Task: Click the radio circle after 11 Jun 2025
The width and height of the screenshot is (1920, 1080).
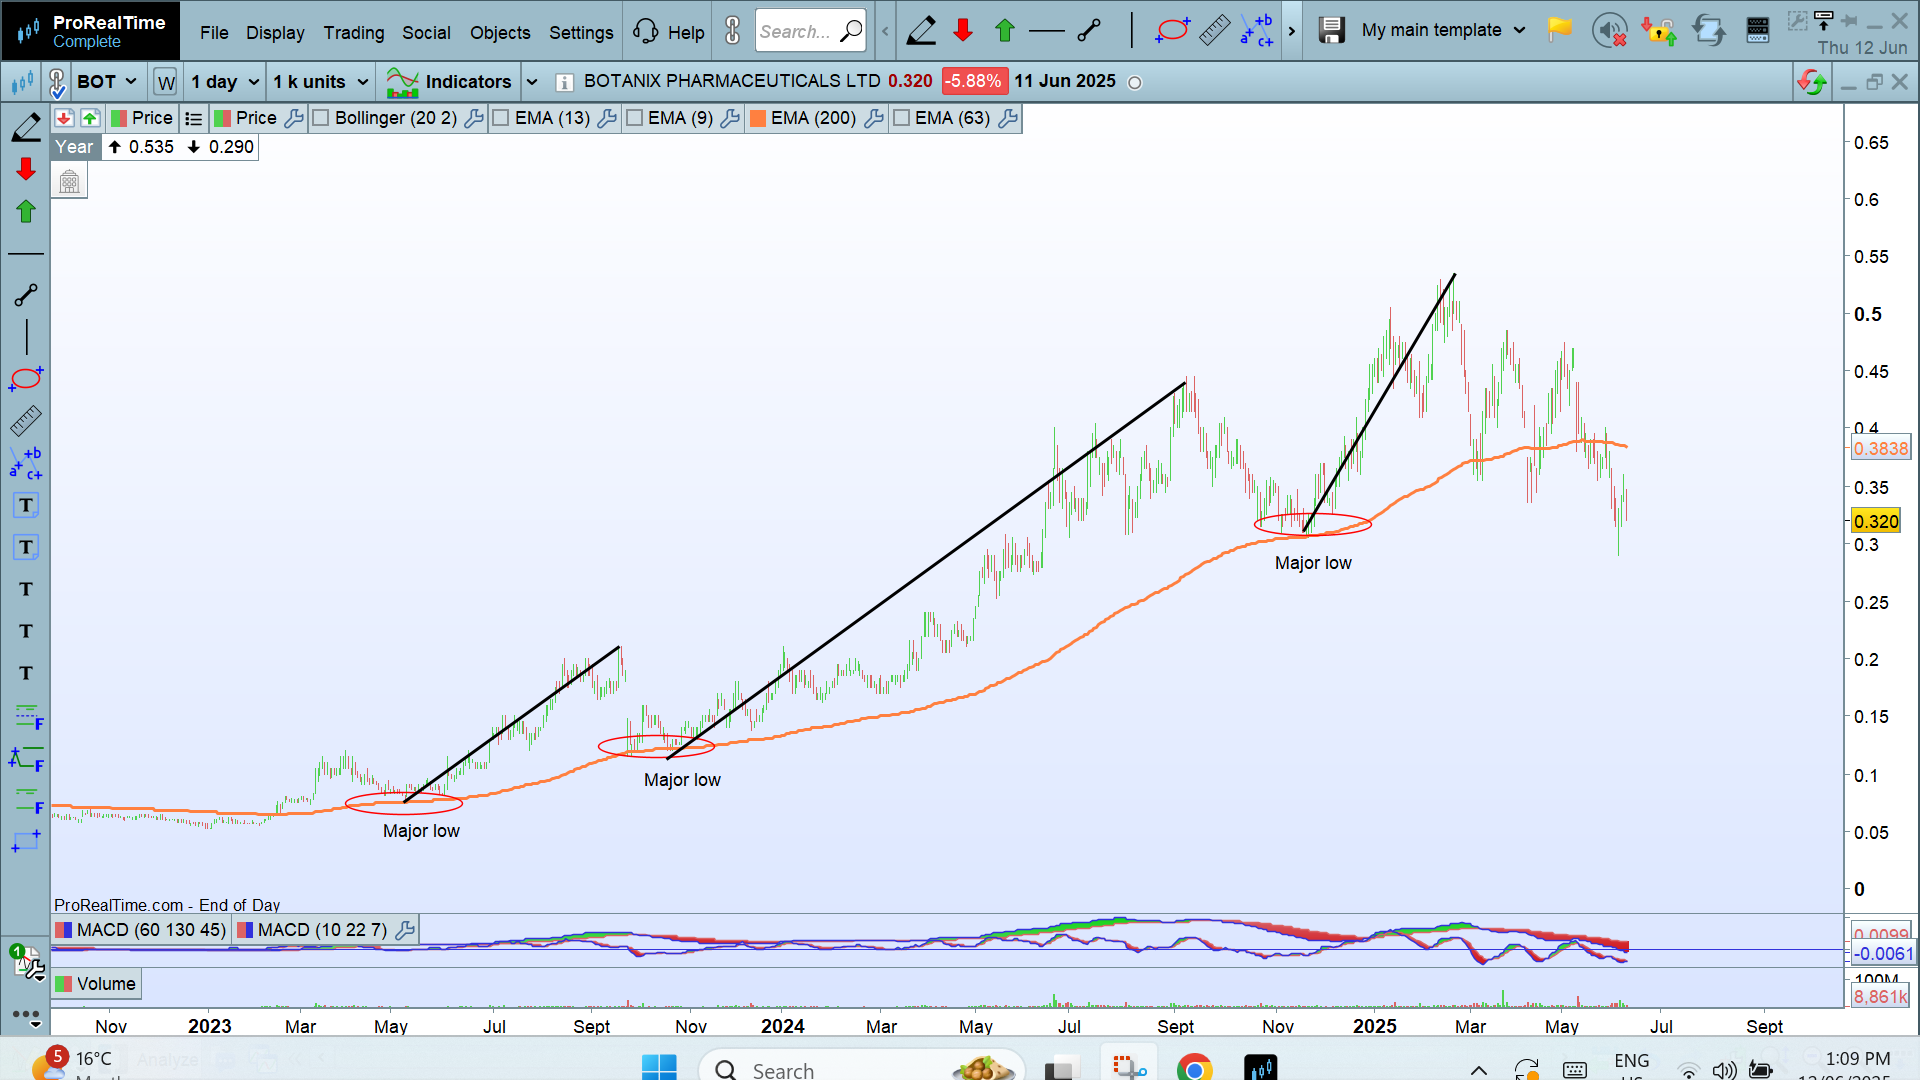Action: coord(1135,83)
